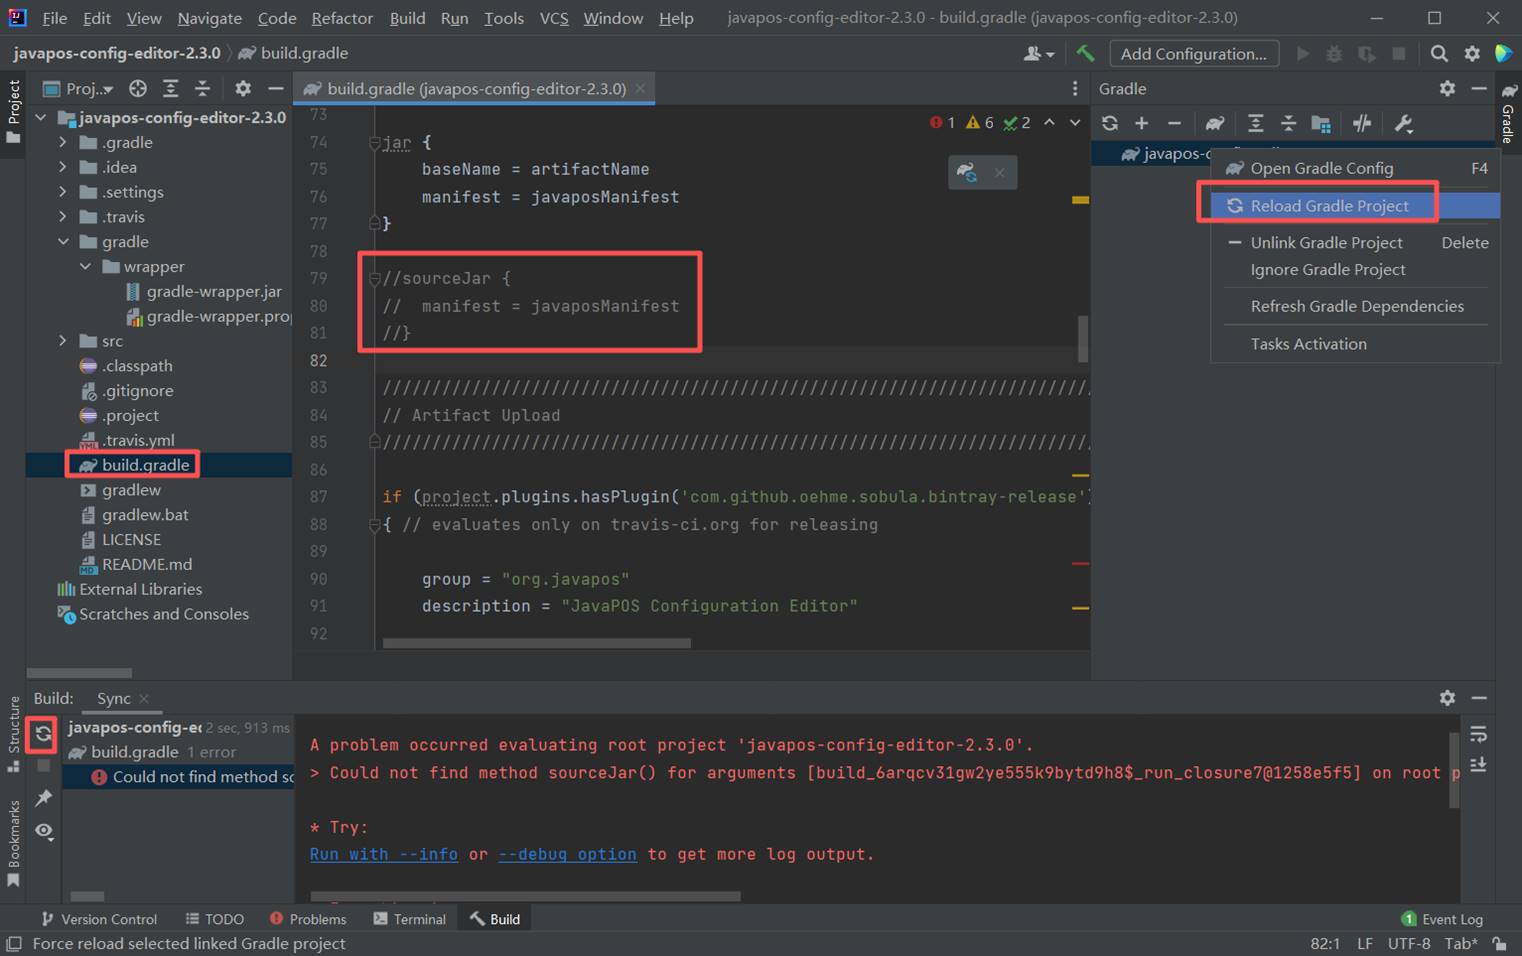The height and width of the screenshot is (956, 1522).
Task: Click Reload All Gradle Projects icon in Gradle toolbar
Action: (x=1110, y=123)
